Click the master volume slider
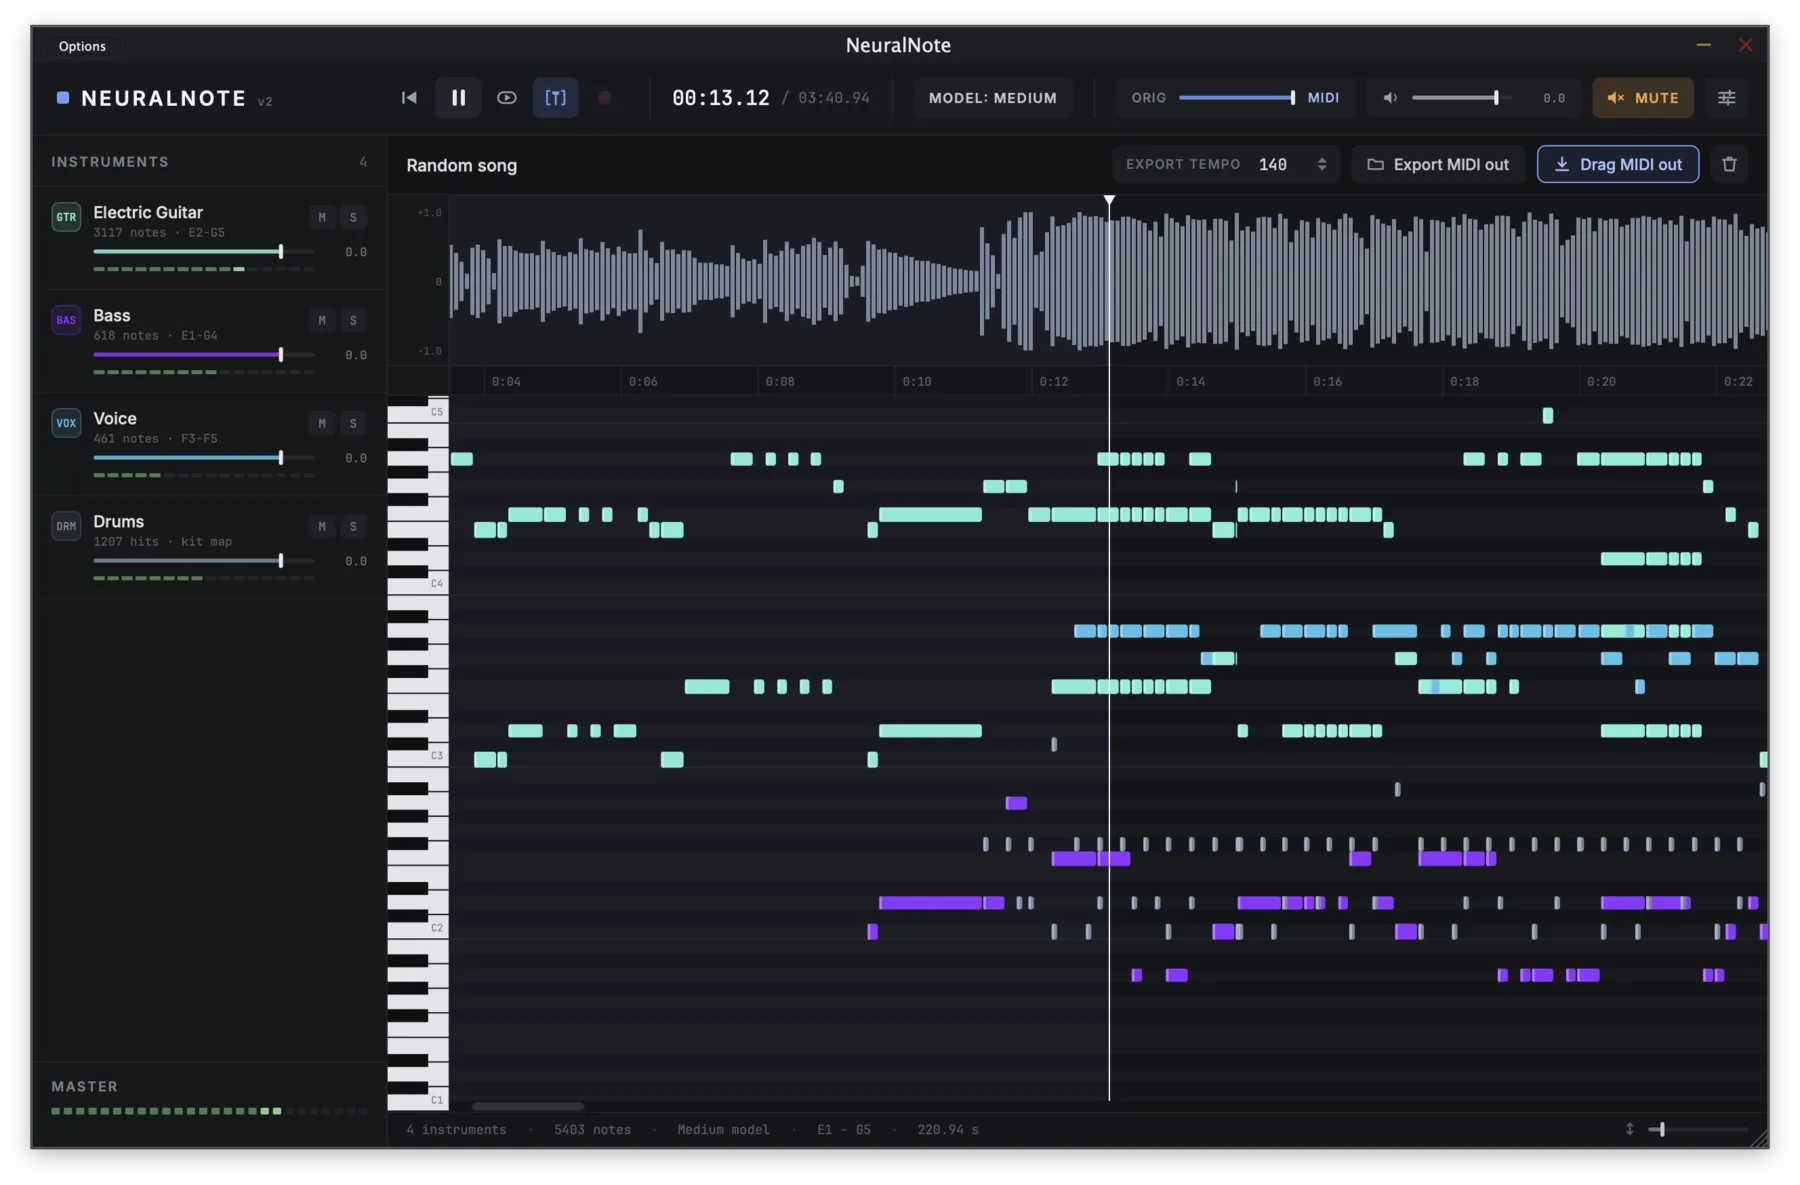The image size is (1800, 1185). (x=1461, y=98)
